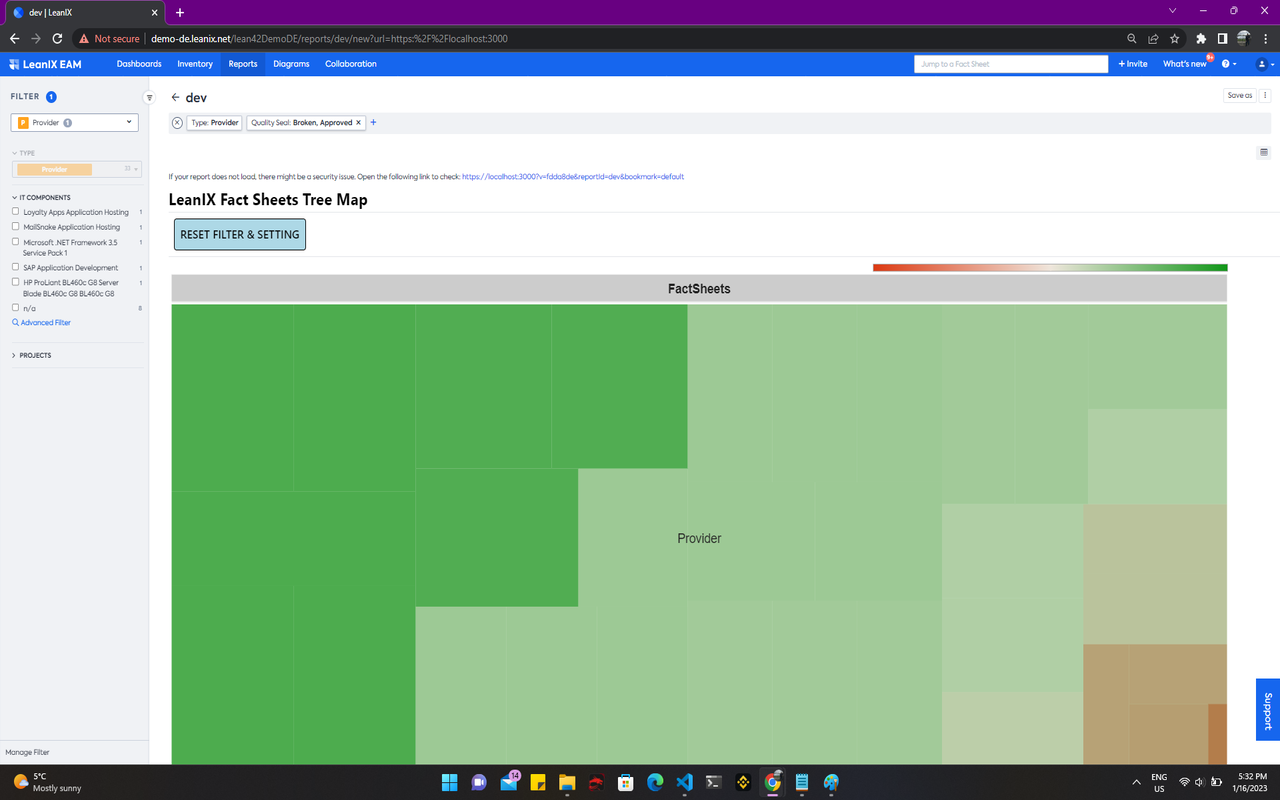1280x800 pixels.
Task: Open the report settings panel icon
Action: (1264, 152)
